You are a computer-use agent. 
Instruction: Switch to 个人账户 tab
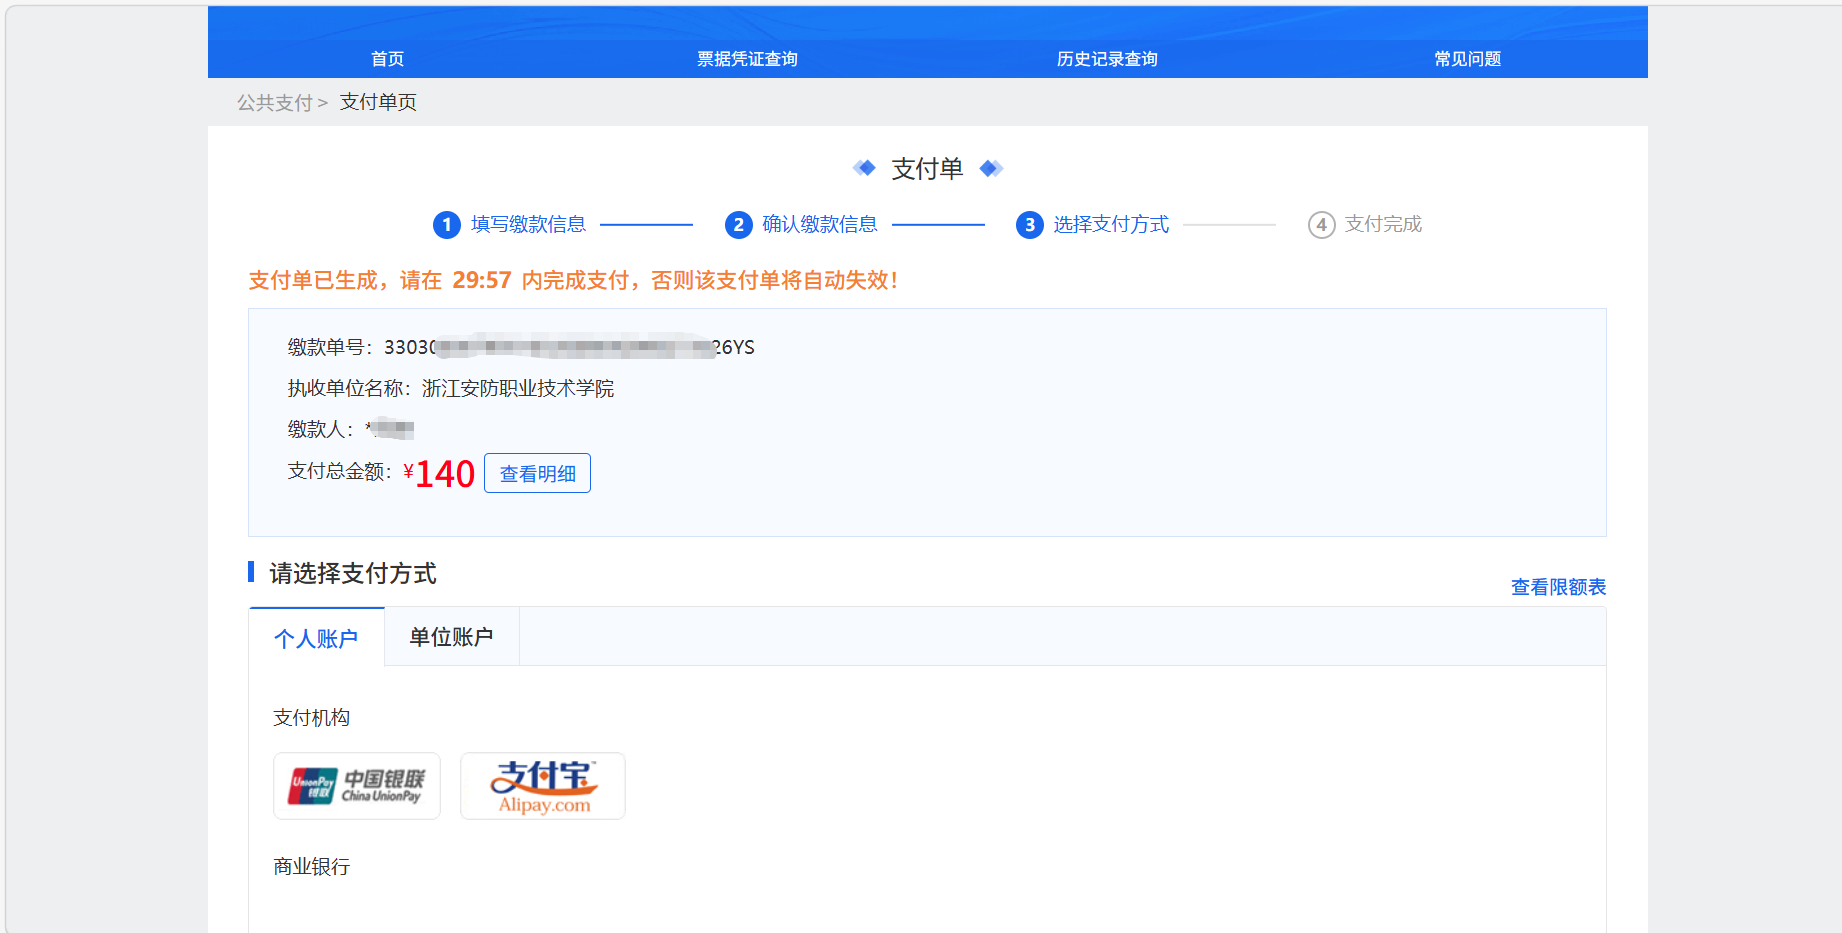pyautogui.click(x=316, y=638)
